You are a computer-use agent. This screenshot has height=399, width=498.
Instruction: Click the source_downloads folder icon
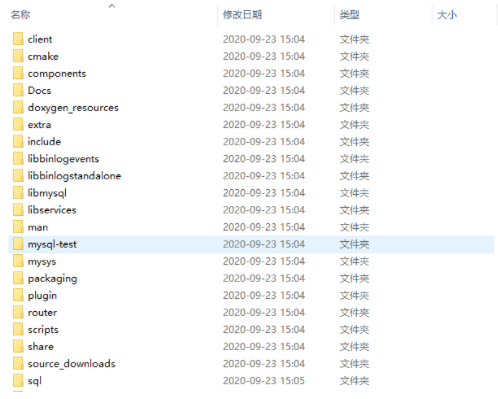tap(18, 363)
